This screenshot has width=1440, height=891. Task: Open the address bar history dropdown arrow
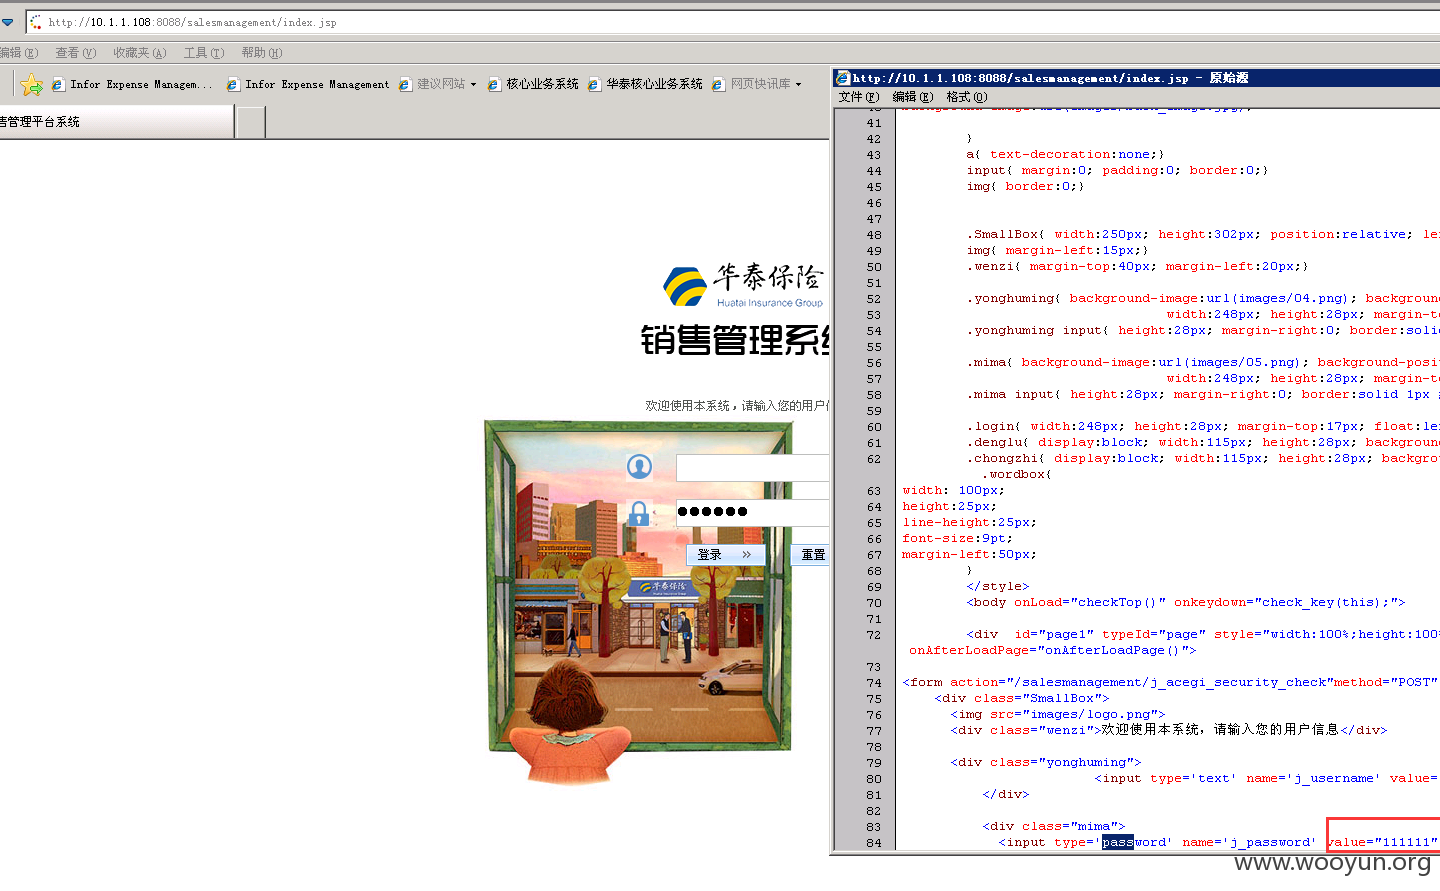7,22
